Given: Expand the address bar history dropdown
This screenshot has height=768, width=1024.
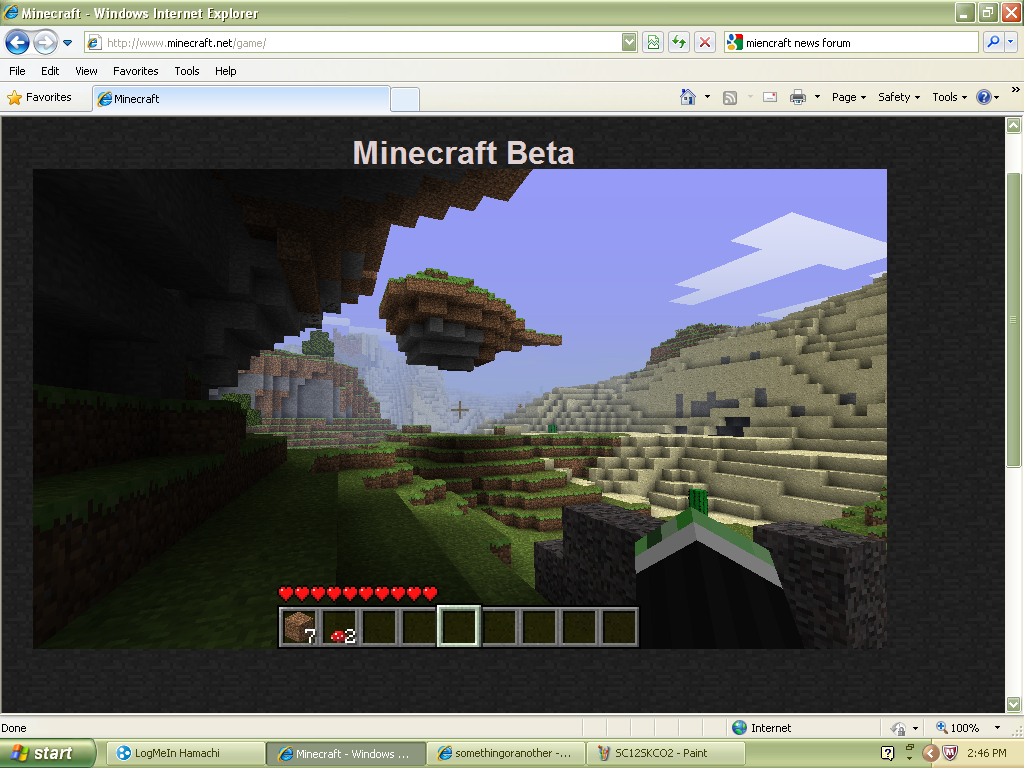Looking at the screenshot, I should (x=629, y=43).
